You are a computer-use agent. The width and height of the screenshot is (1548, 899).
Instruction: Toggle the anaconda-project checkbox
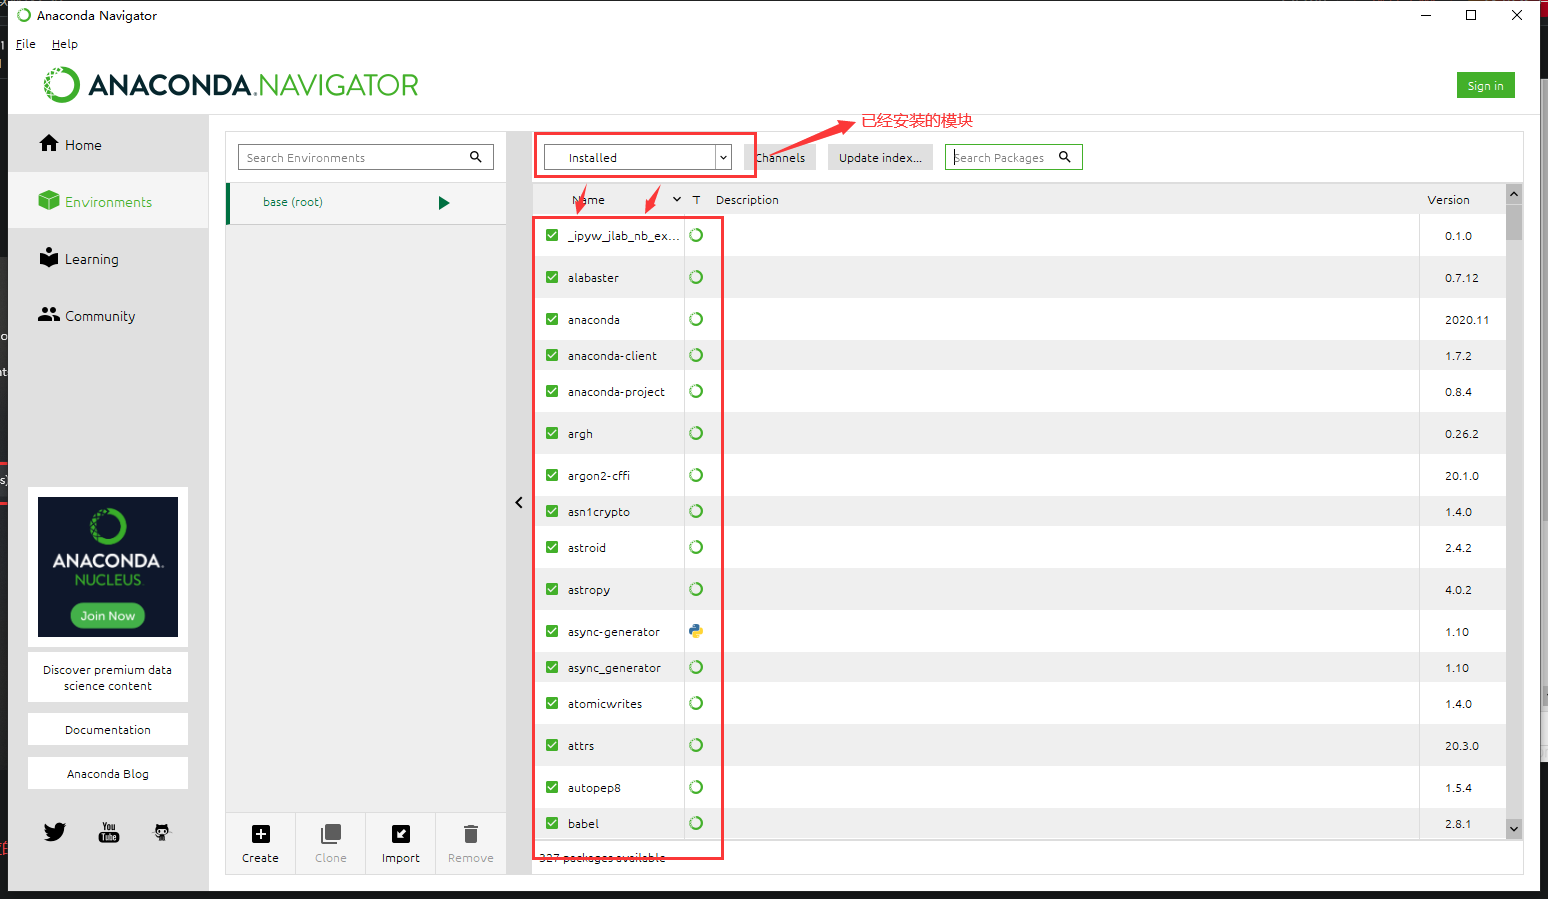tap(552, 391)
